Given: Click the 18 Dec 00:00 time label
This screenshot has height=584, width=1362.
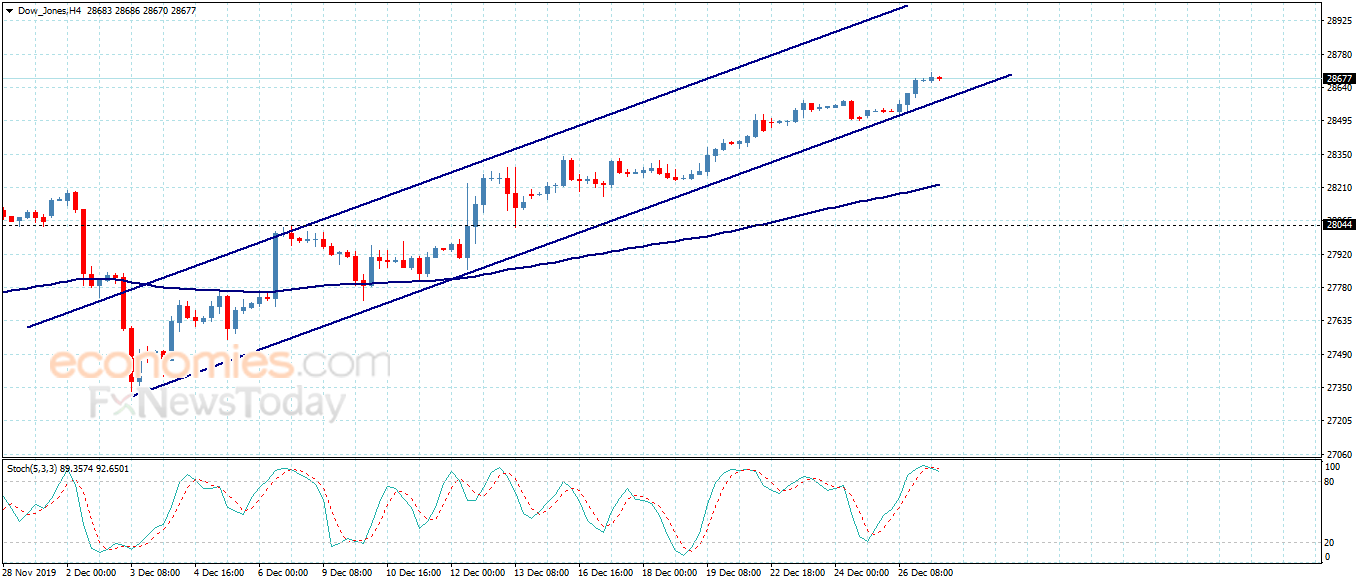Looking at the screenshot, I should (670, 573).
